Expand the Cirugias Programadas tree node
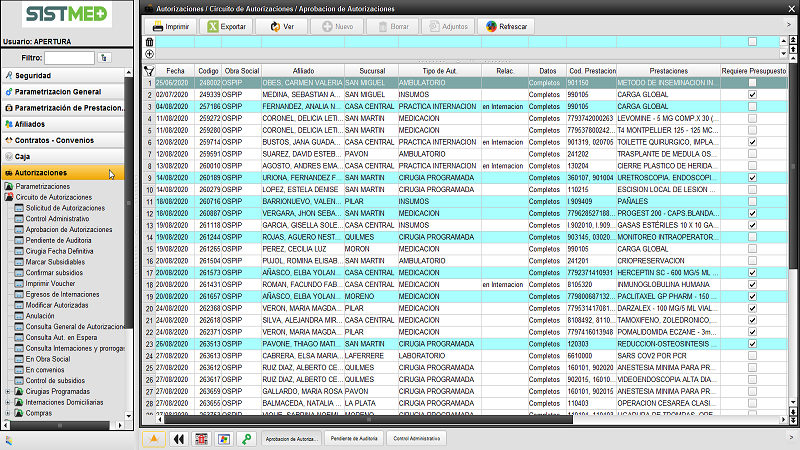This screenshot has width=800, height=450. [x=8, y=392]
